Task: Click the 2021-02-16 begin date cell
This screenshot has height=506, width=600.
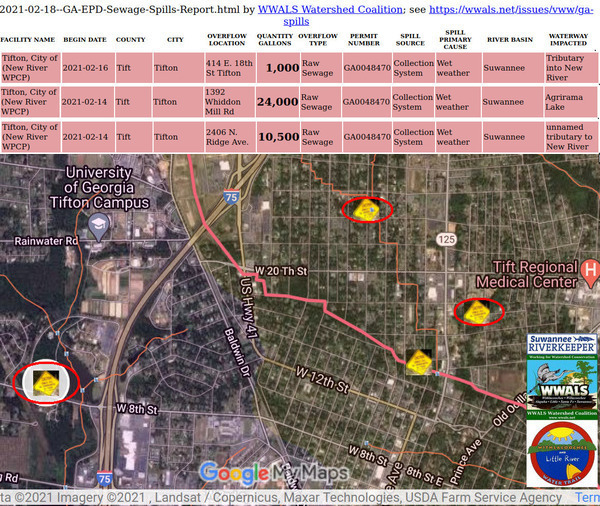Action: click(88, 68)
